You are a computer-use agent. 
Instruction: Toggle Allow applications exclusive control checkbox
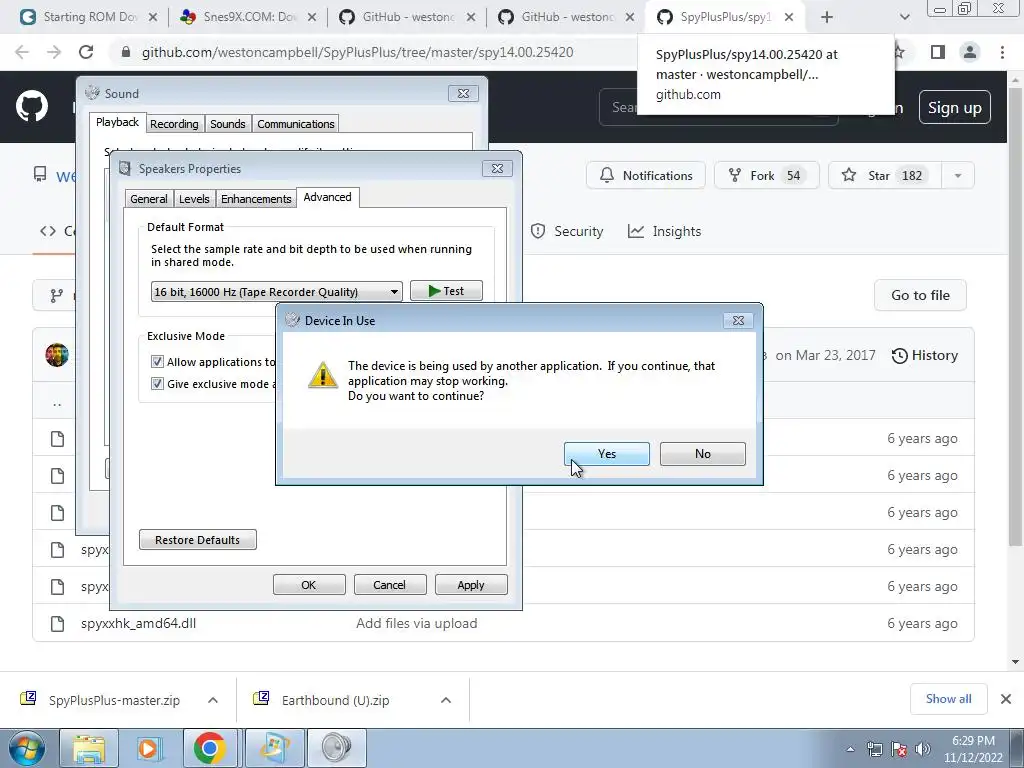click(x=157, y=362)
